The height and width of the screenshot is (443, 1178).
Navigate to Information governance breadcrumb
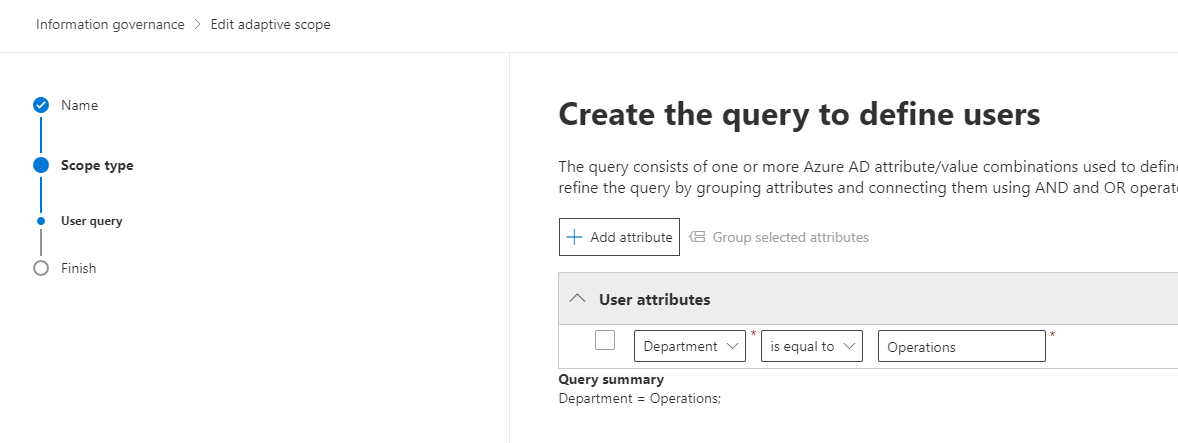click(110, 24)
